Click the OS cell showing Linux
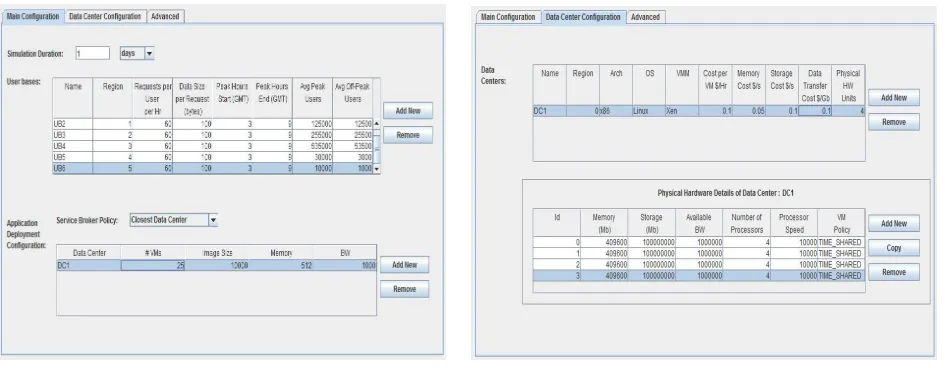 coord(649,112)
